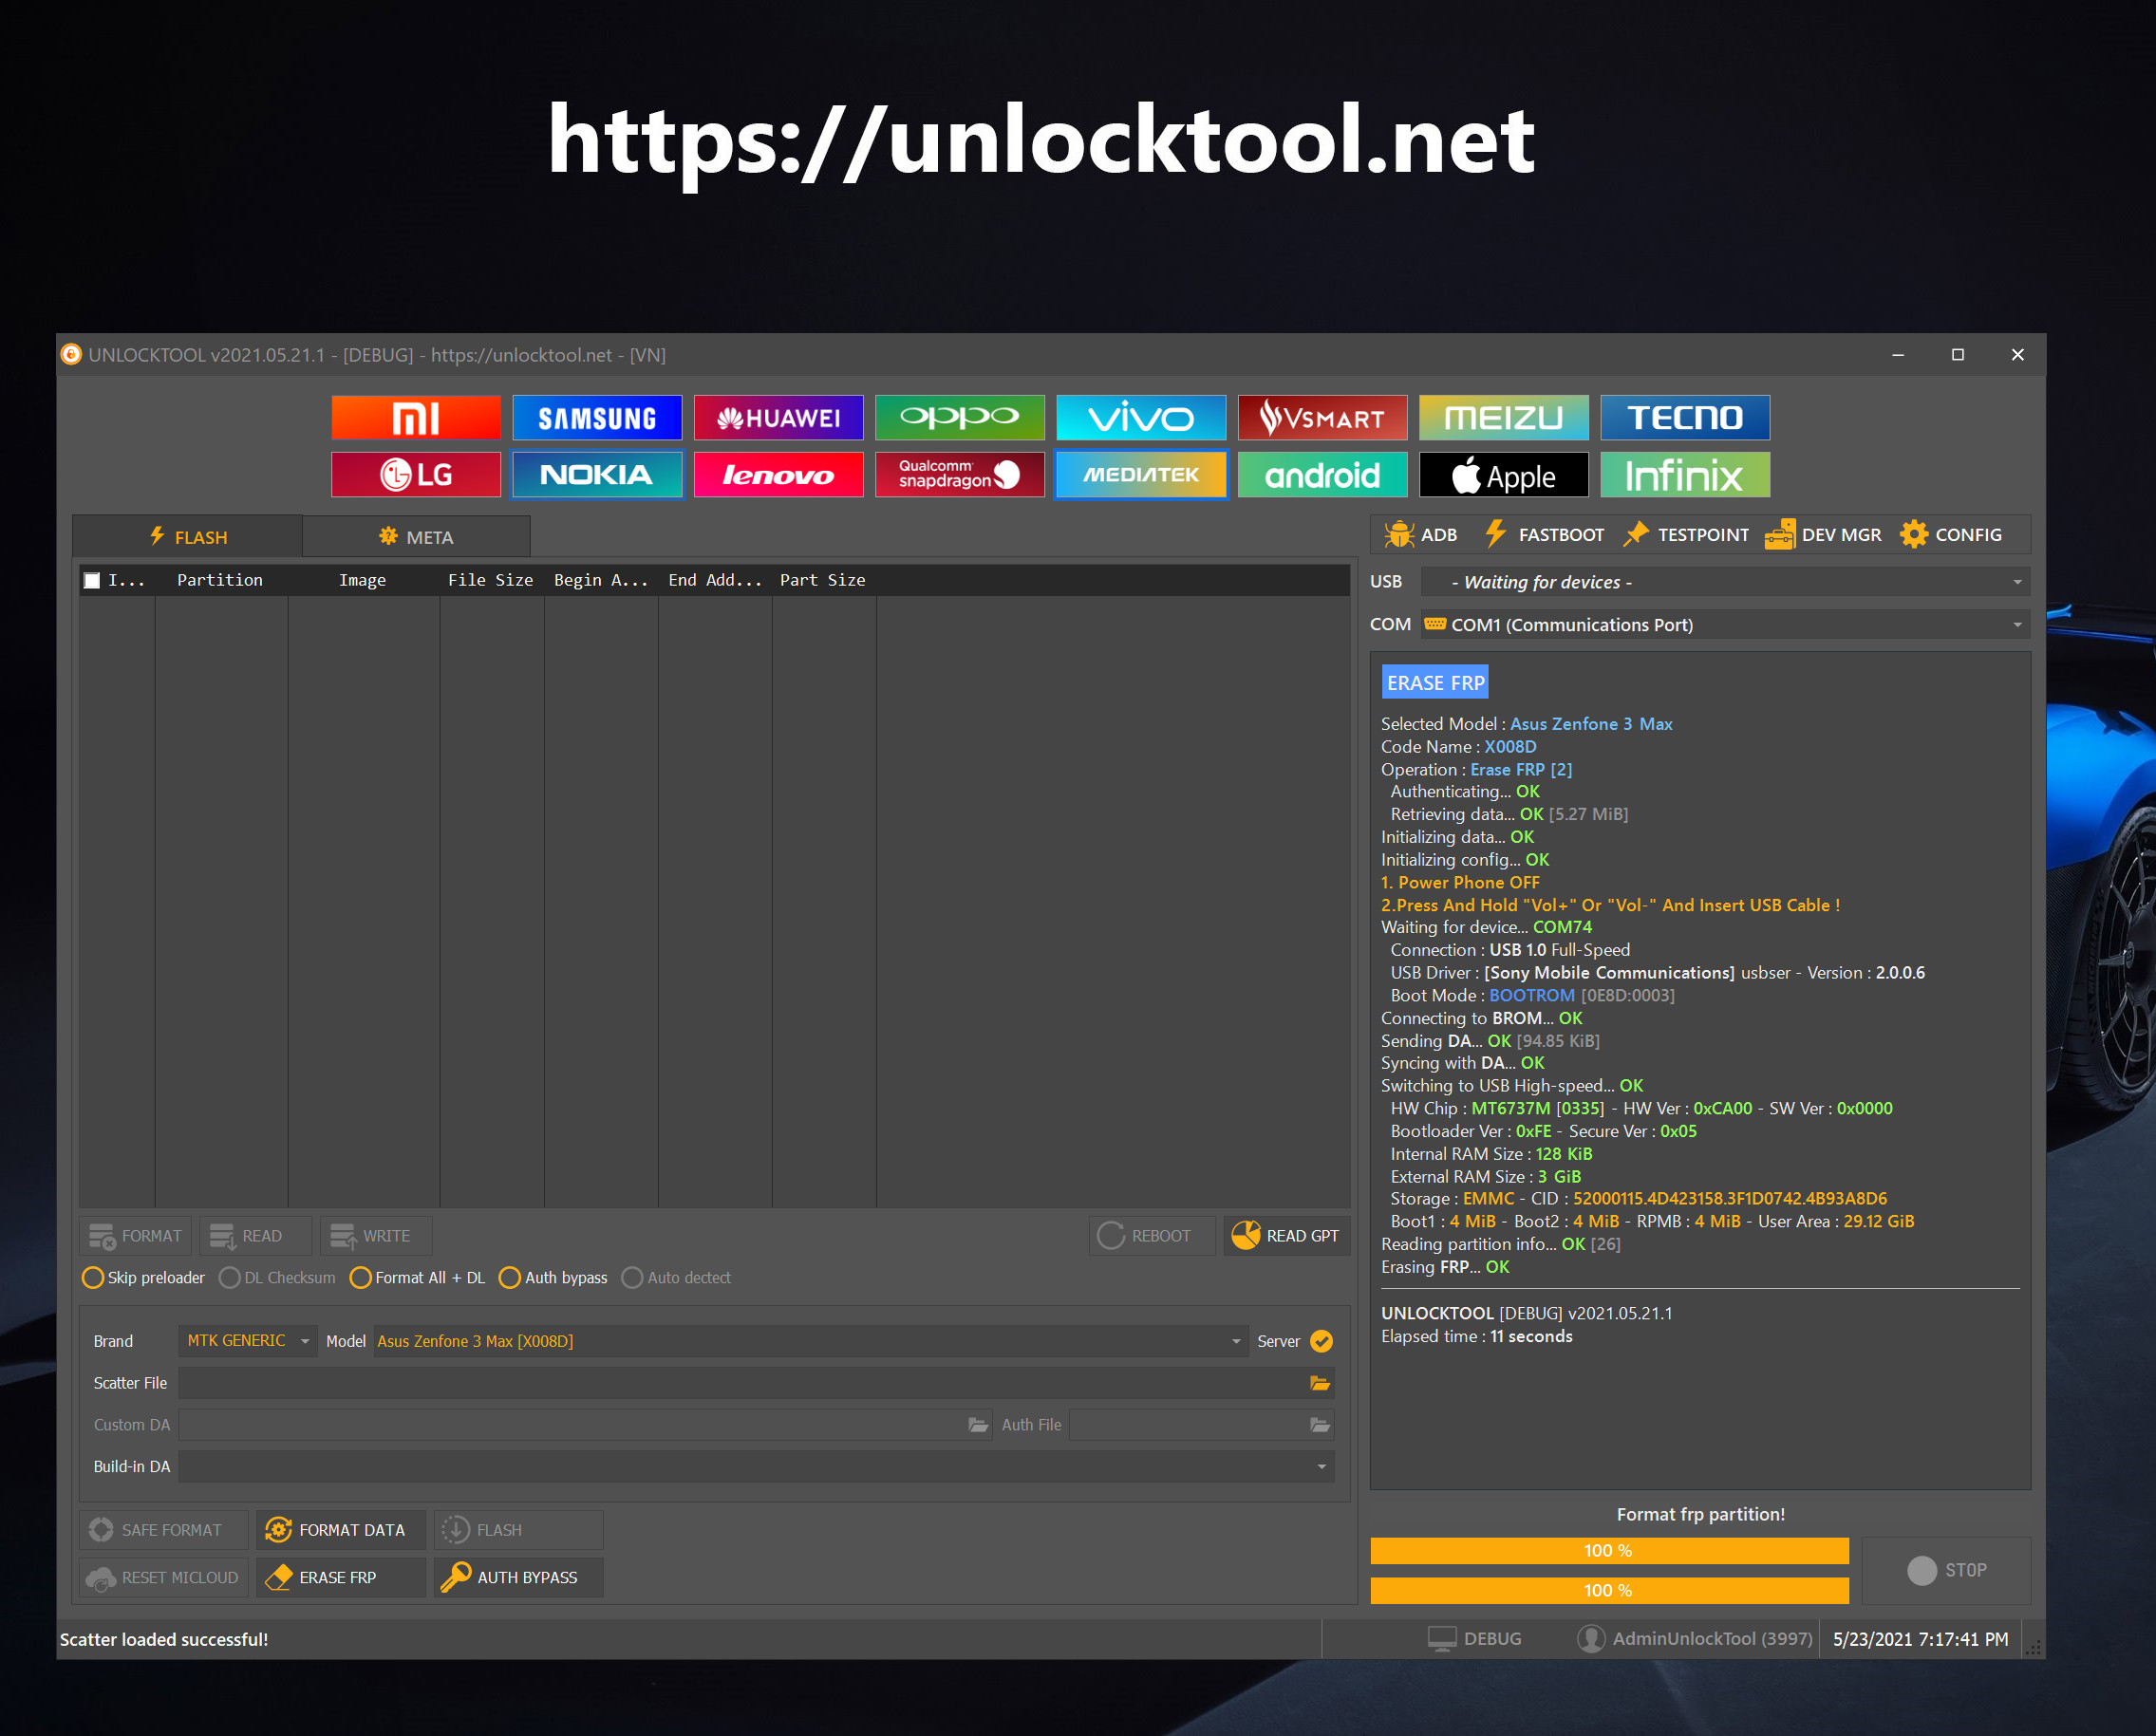Open the Infinix brand tile
This screenshot has height=1736, width=2156.
tap(1684, 475)
